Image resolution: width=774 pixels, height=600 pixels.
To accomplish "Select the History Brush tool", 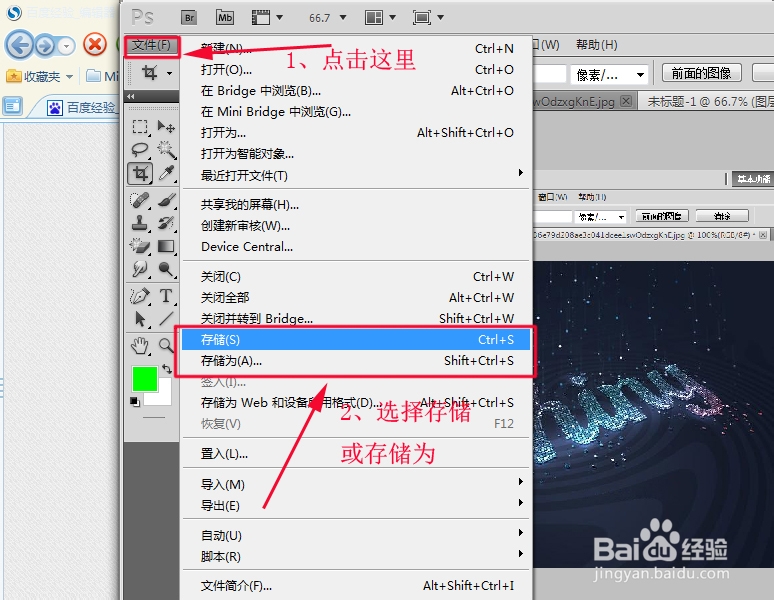I will pyautogui.click(x=166, y=223).
